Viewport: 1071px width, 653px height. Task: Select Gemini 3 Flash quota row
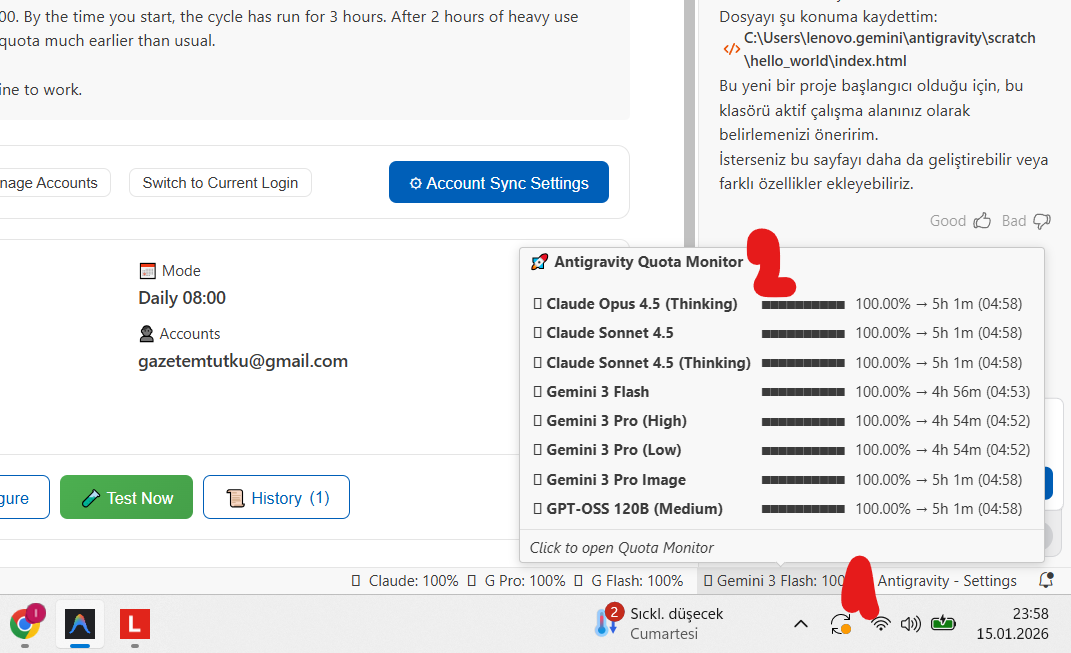coord(781,392)
